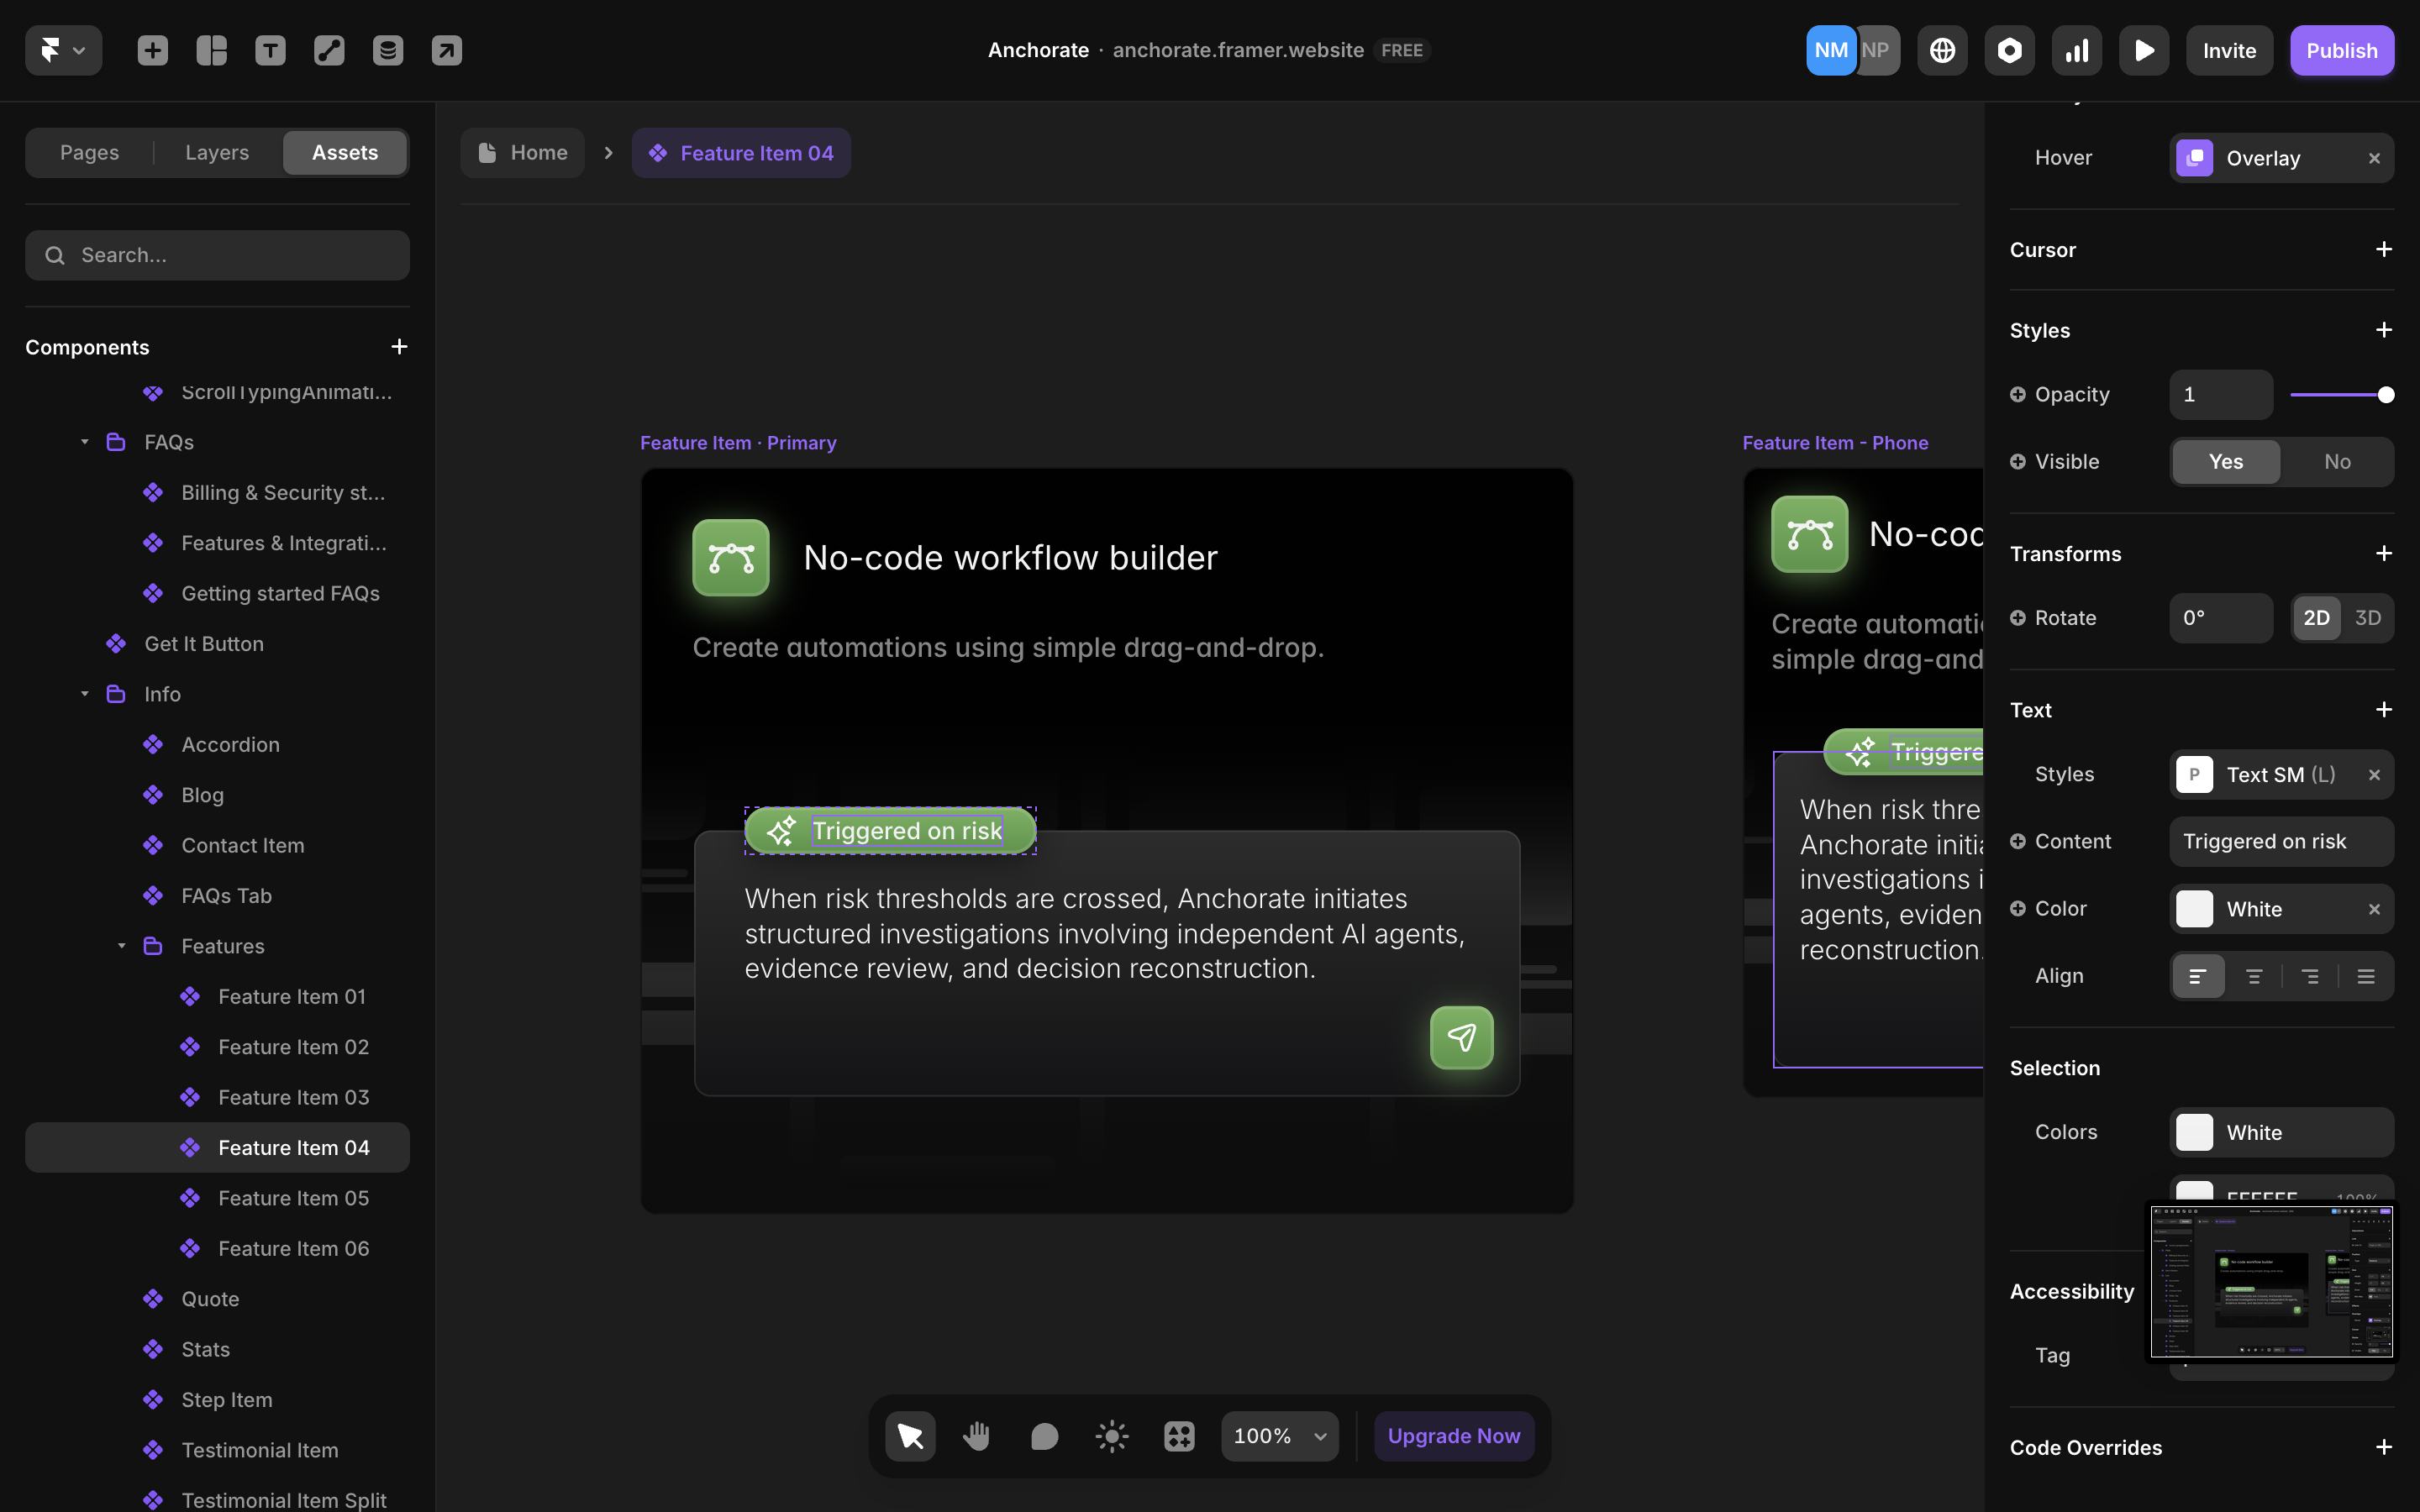
Task: Select the Vector pen tool
Action: point(329,49)
